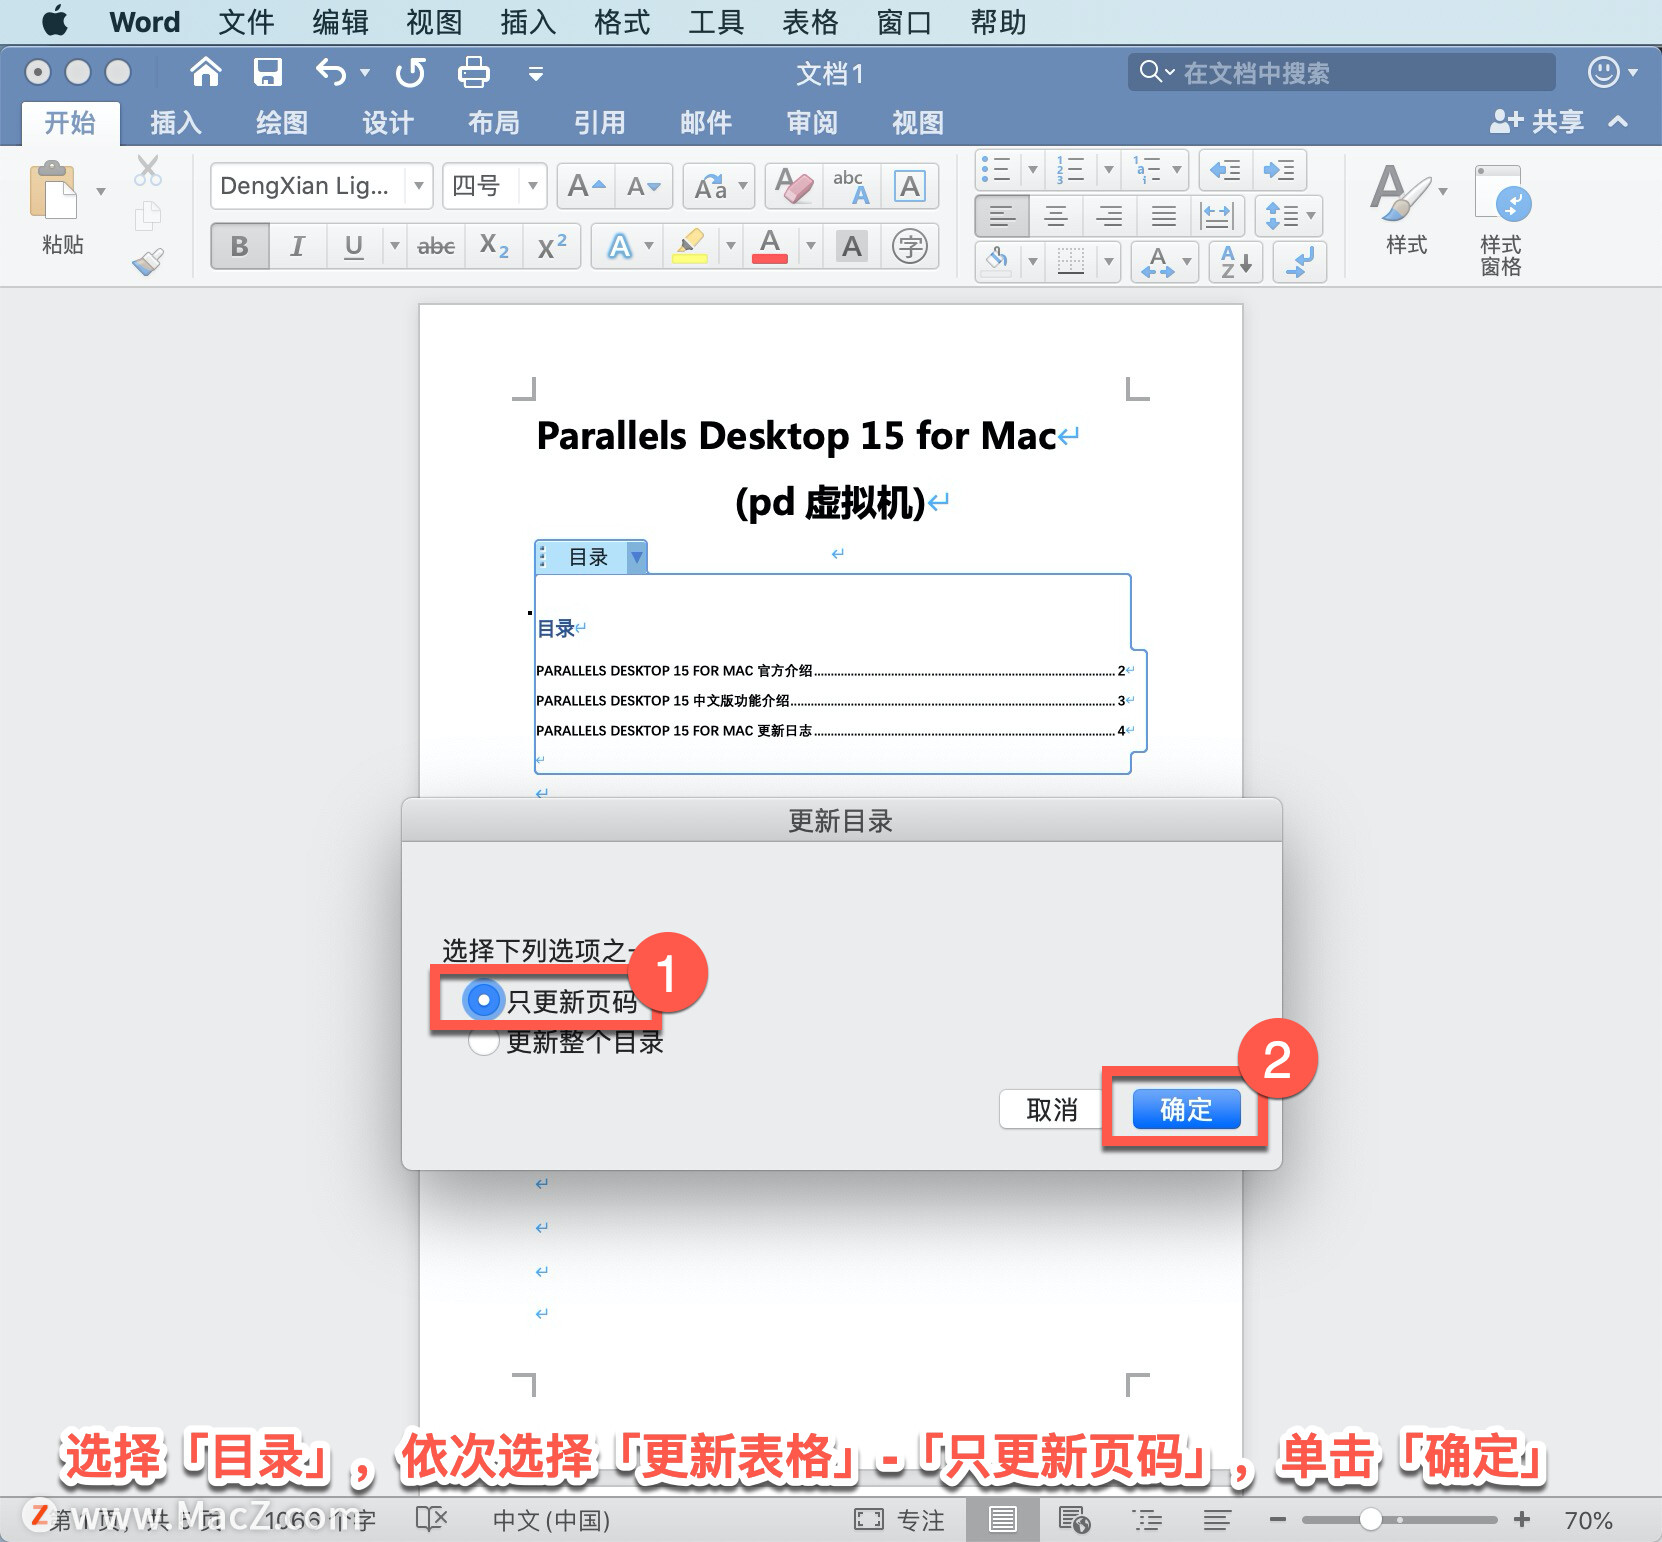1662x1542 pixels.
Task: Sort text with A-Z icon
Action: pos(1236,262)
